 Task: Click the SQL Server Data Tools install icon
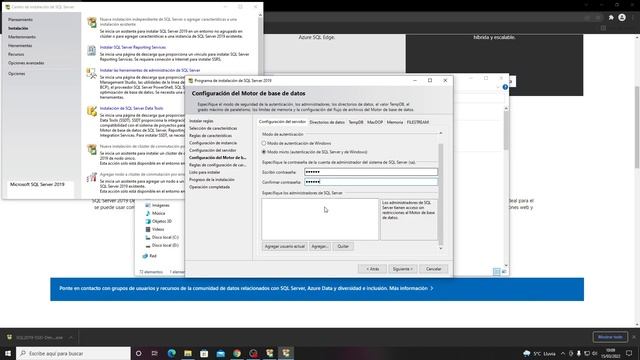tap(92, 111)
